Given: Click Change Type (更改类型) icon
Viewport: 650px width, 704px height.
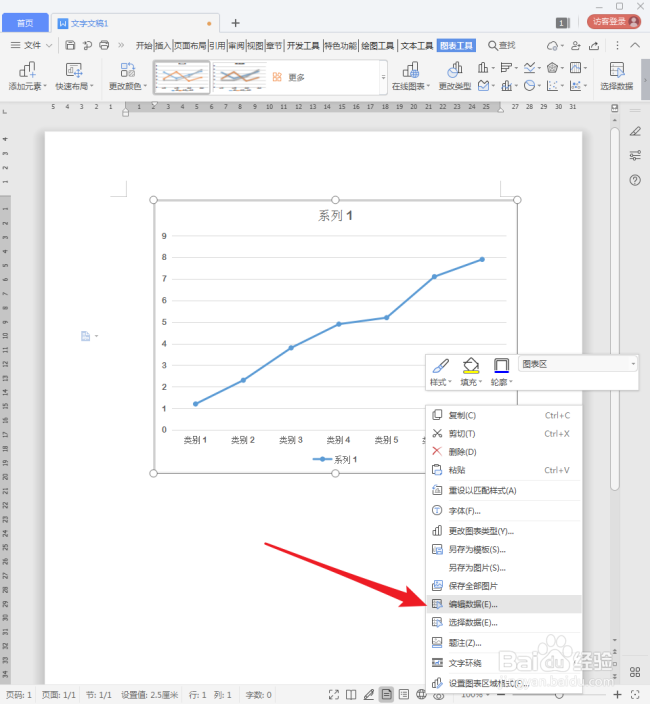Looking at the screenshot, I should click(x=455, y=76).
